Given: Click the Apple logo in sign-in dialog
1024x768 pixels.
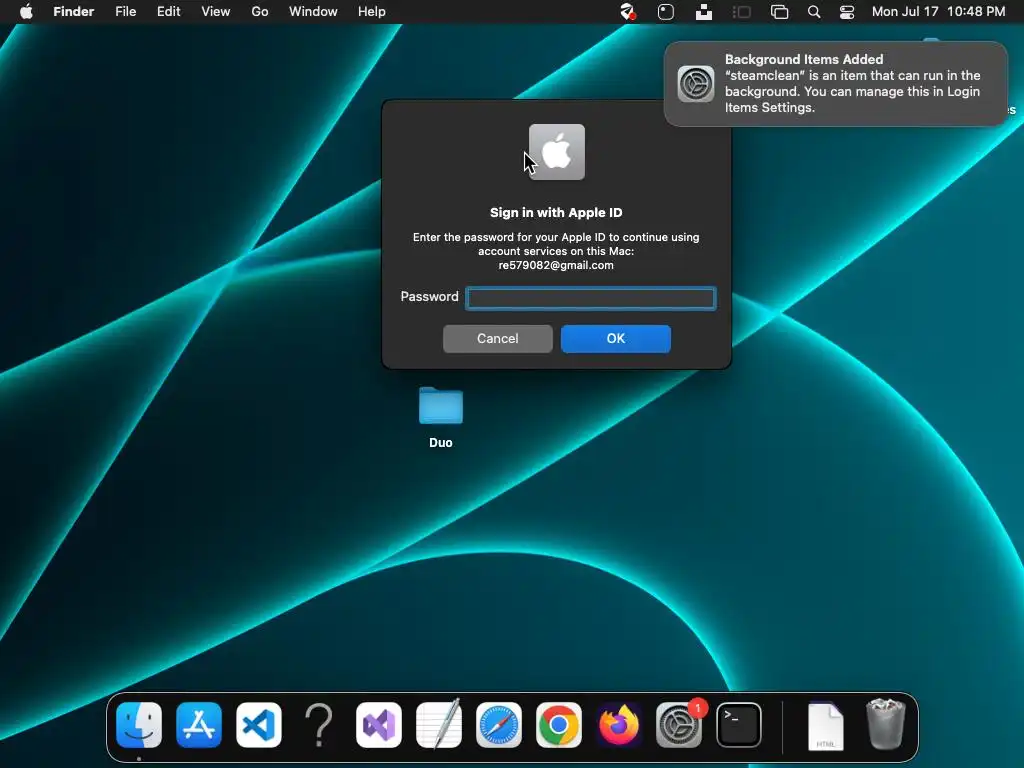Looking at the screenshot, I should pos(557,152).
